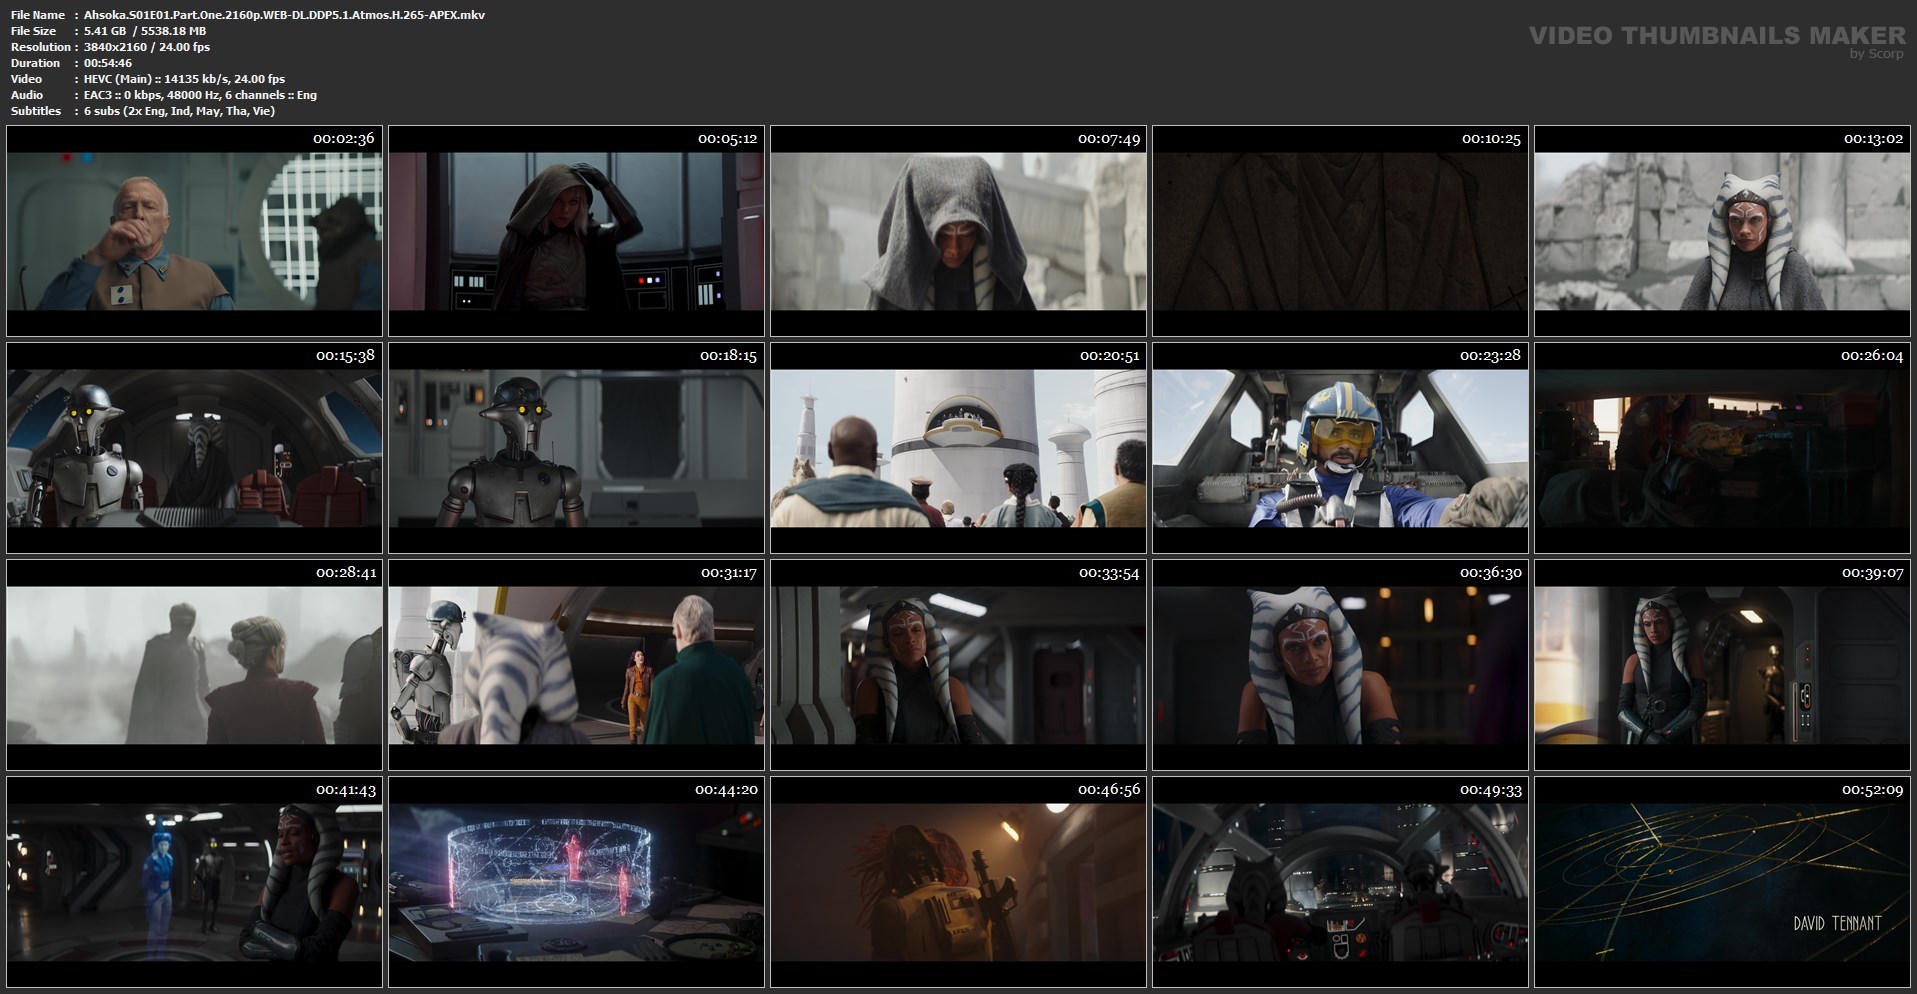Select the blue hologram frame at 00:41:43
This screenshot has width=1917, height=994.
coord(194,882)
